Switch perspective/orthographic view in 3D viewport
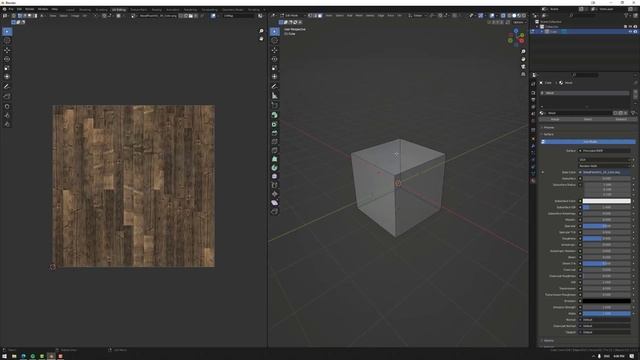 pyautogui.click(x=523, y=74)
